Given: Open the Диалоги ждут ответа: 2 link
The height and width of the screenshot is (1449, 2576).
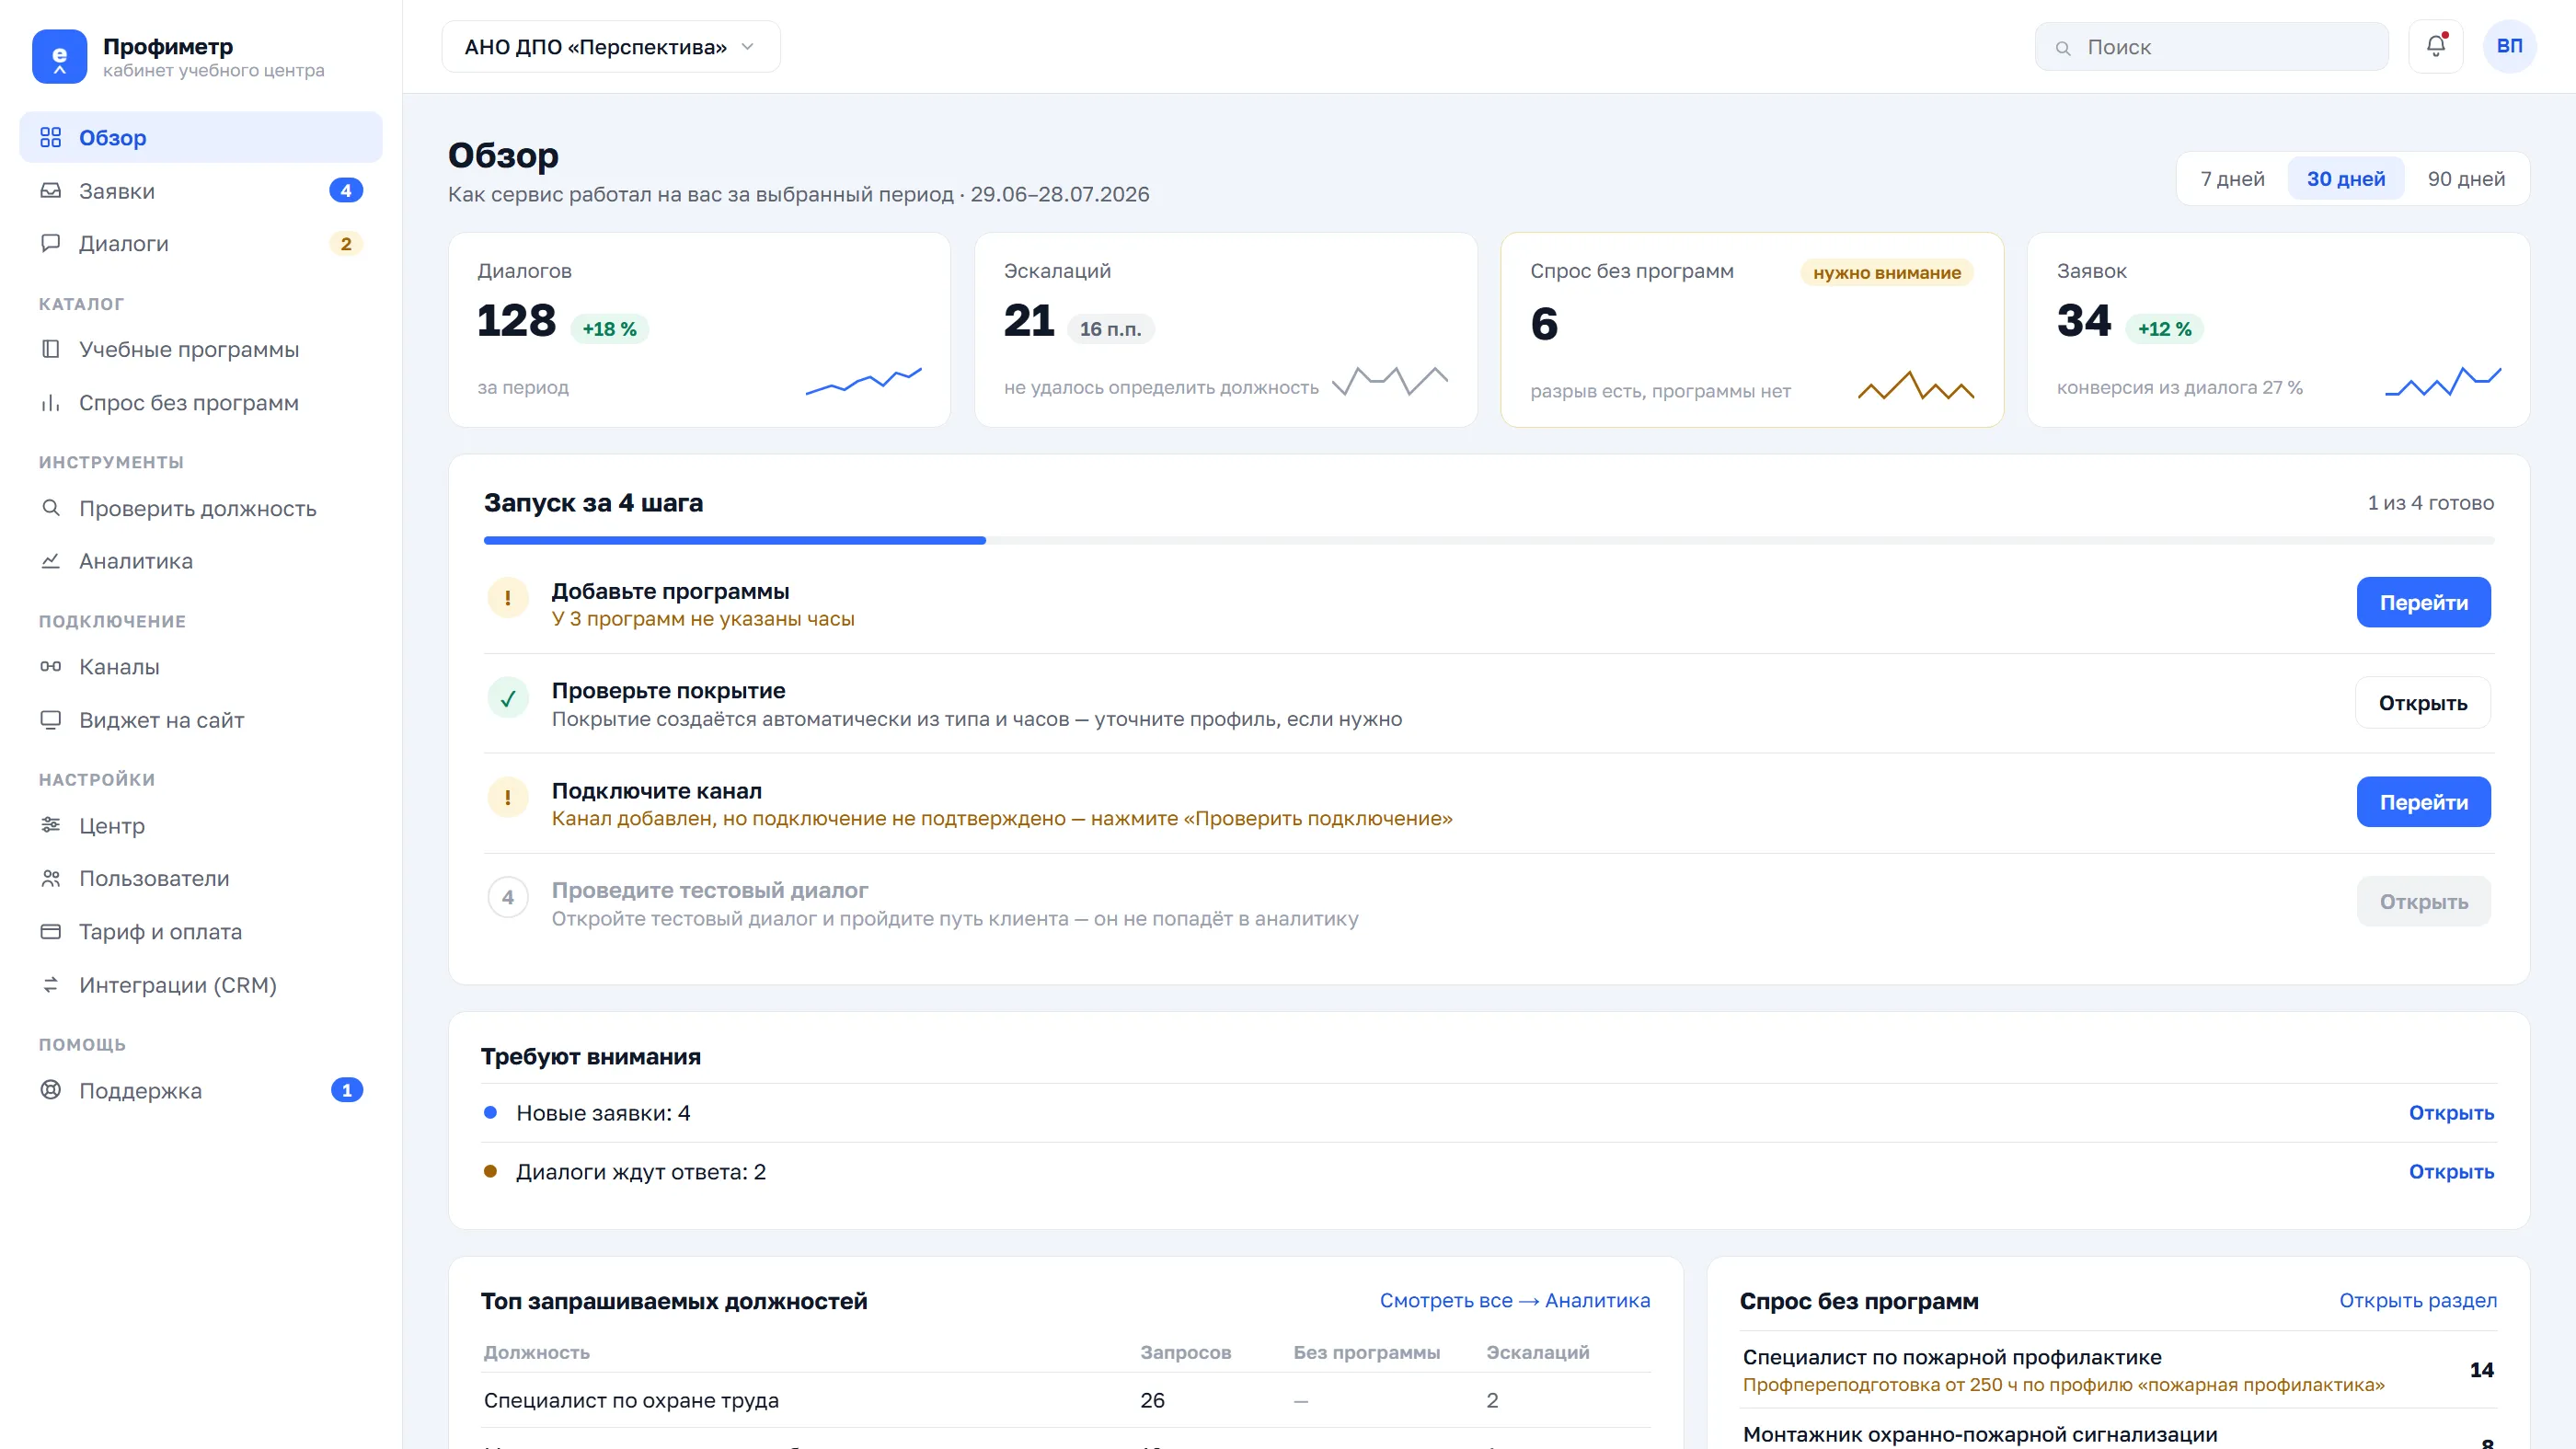Looking at the screenshot, I should (x=2451, y=1171).
